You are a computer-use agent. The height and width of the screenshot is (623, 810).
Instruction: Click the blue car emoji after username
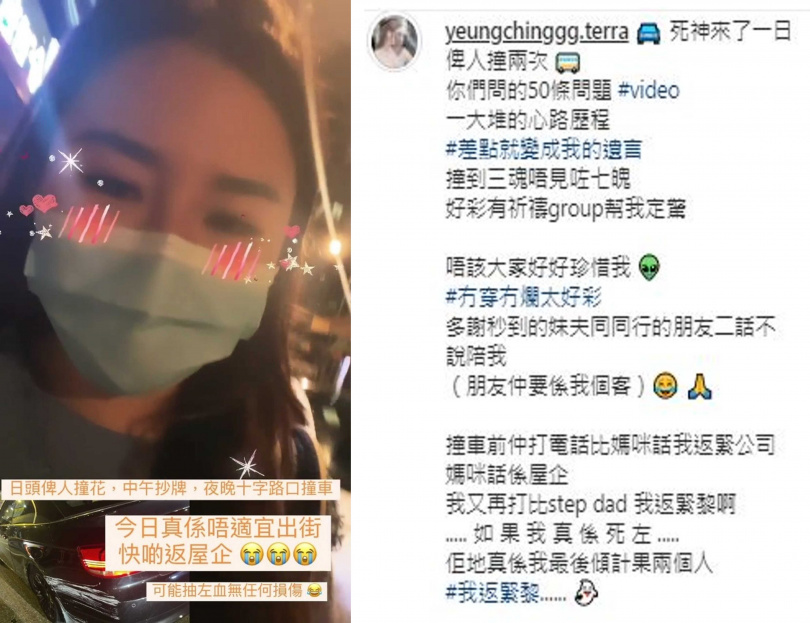tap(648, 33)
